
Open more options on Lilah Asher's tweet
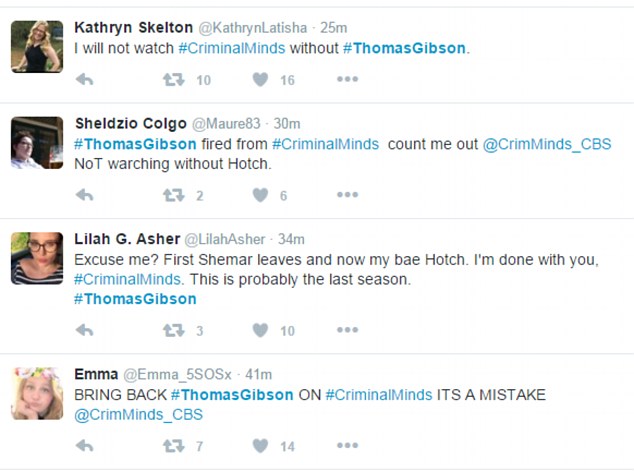point(346,330)
